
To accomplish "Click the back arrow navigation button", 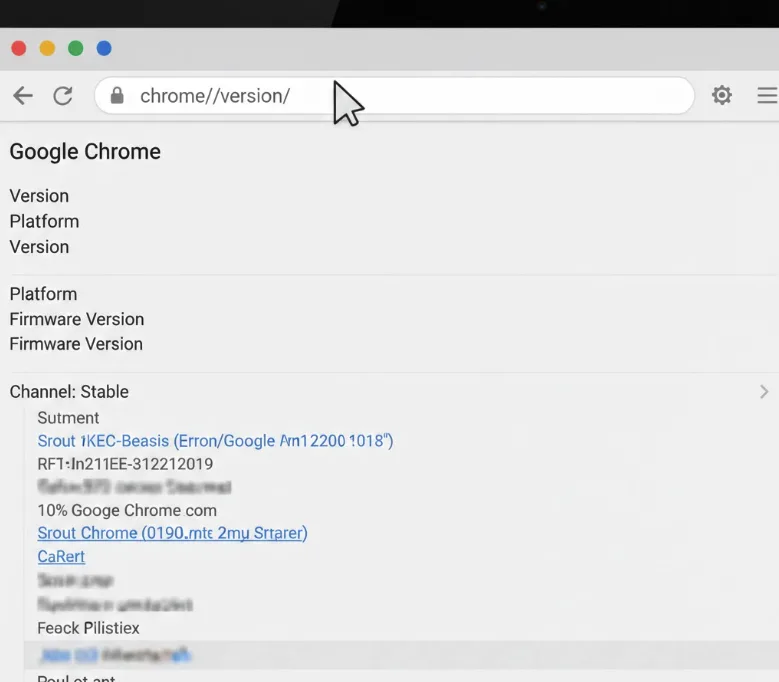I will [x=23, y=96].
